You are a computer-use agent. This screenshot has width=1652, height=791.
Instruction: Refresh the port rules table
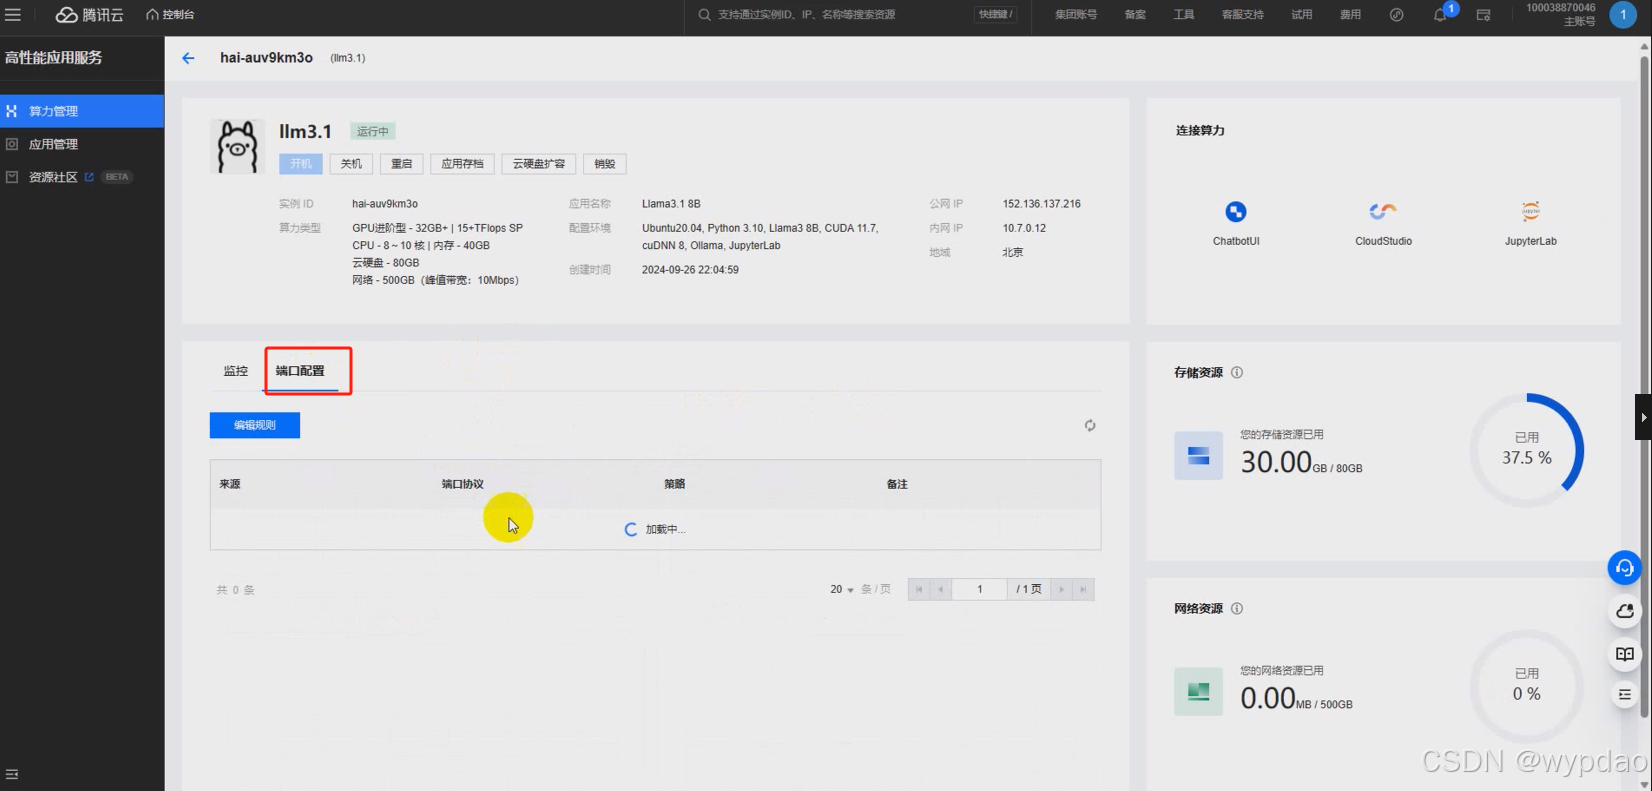[x=1090, y=426]
